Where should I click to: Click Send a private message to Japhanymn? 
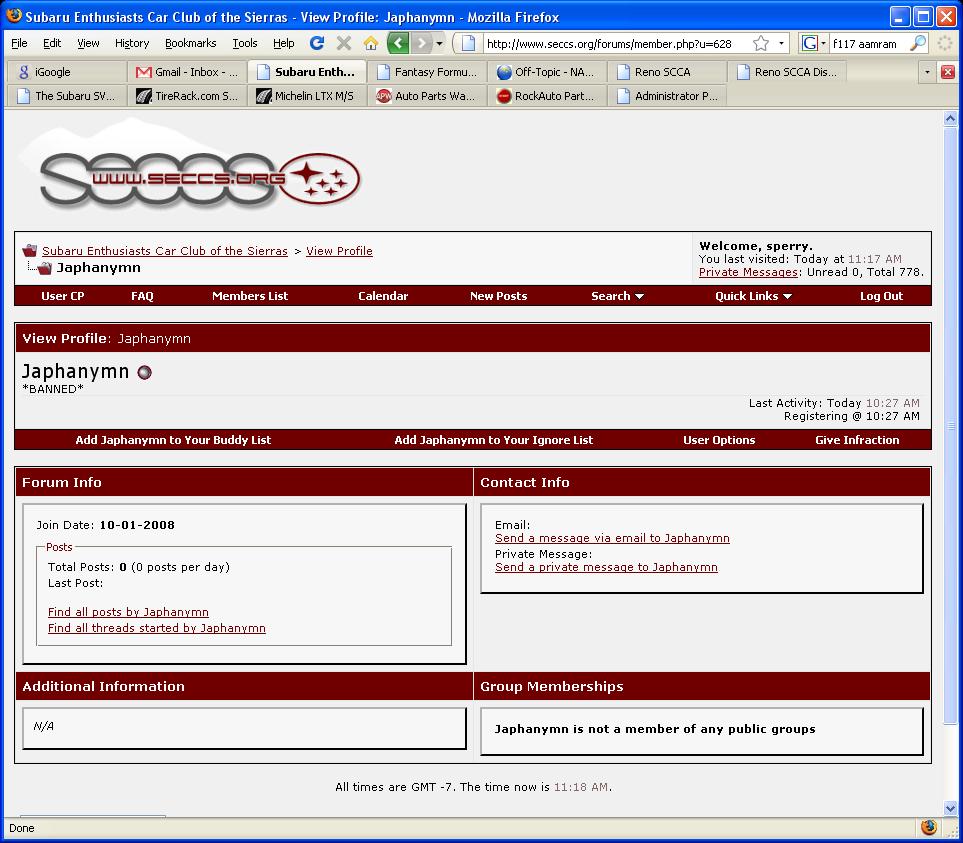(x=606, y=567)
